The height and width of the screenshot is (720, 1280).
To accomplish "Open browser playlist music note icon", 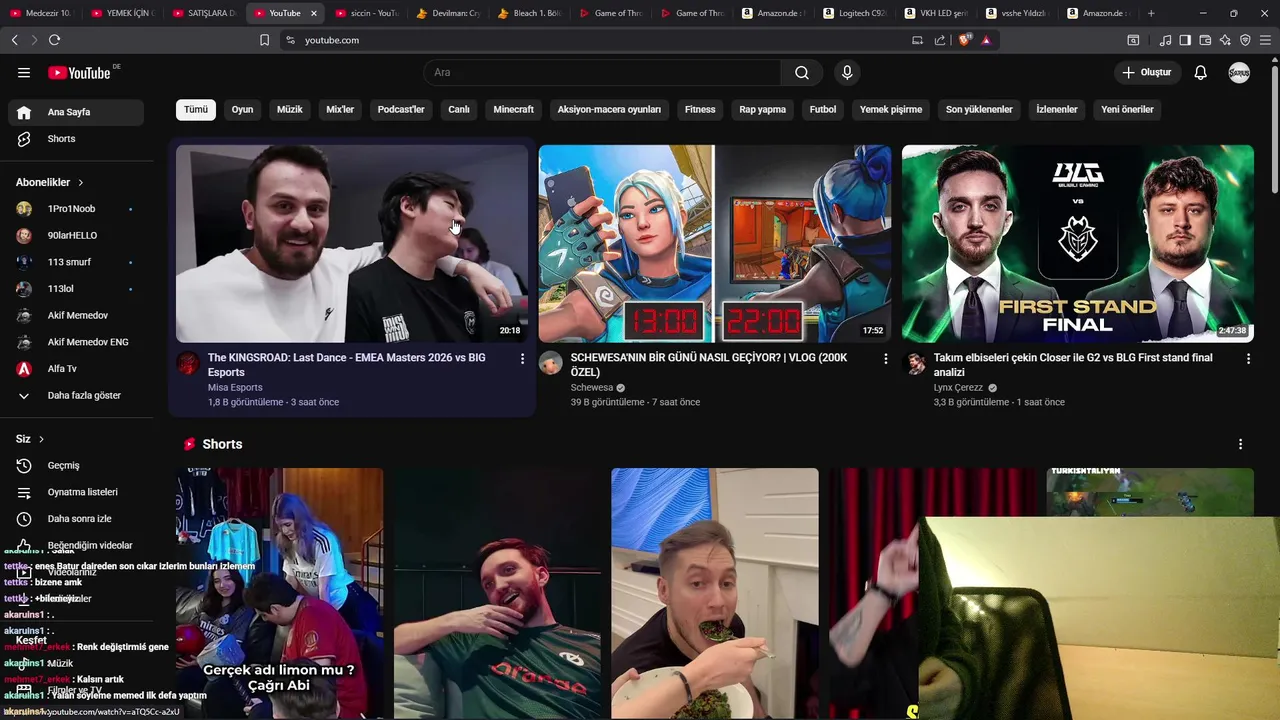I will pyautogui.click(x=1165, y=40).
